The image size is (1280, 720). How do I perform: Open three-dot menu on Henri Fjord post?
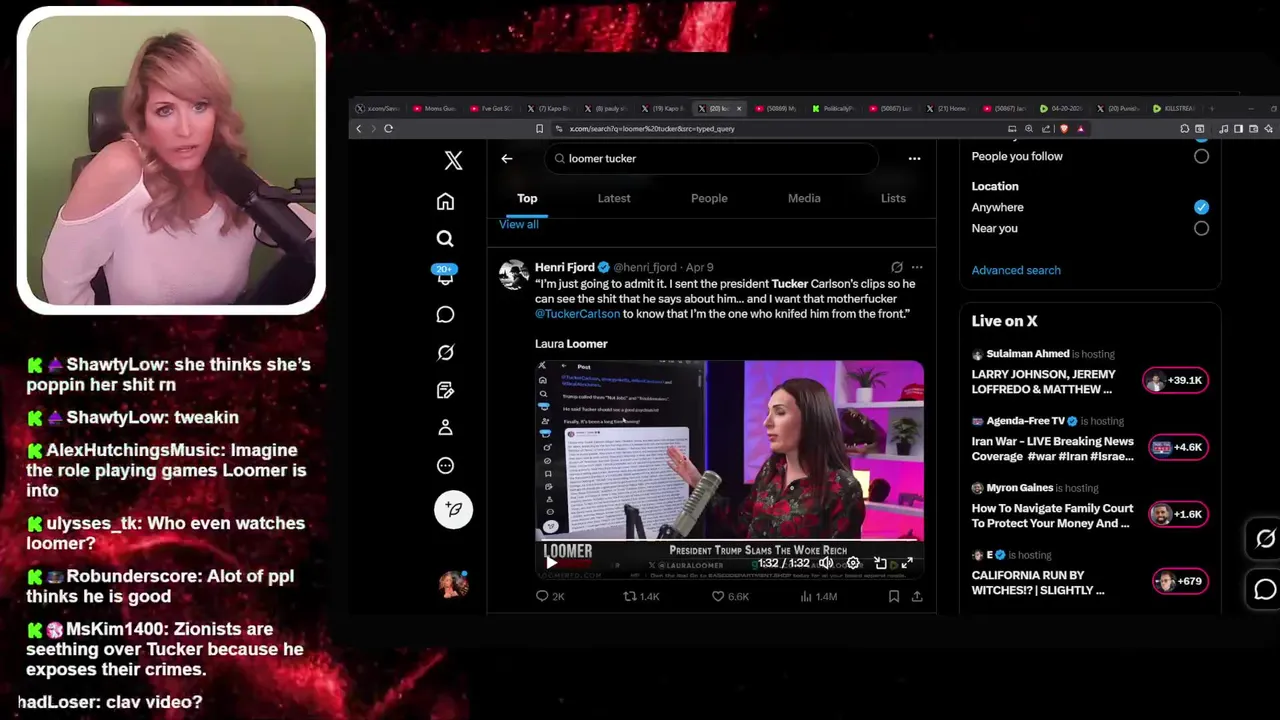[917, 267]
